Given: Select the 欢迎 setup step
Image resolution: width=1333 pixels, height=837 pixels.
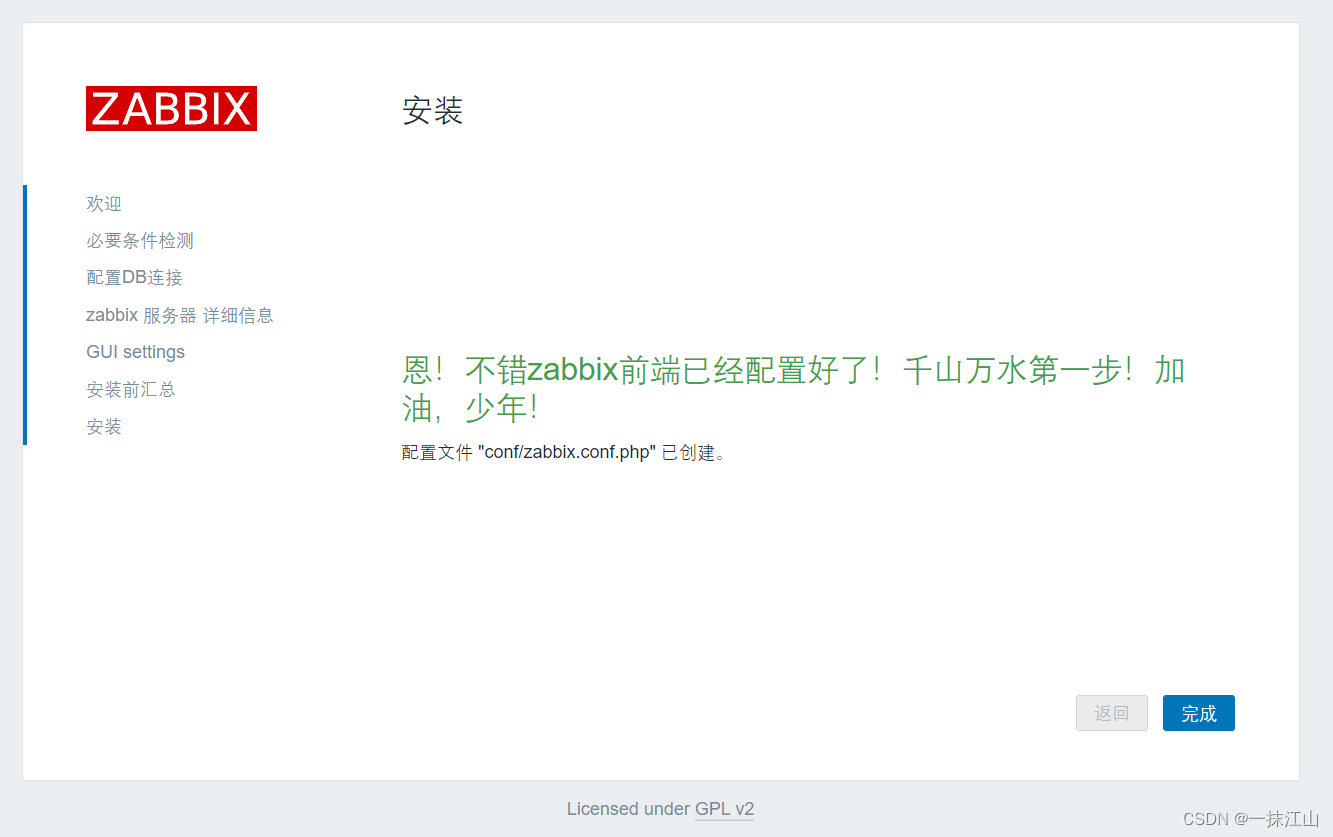Looking at the screenshot, I should 104,203.
